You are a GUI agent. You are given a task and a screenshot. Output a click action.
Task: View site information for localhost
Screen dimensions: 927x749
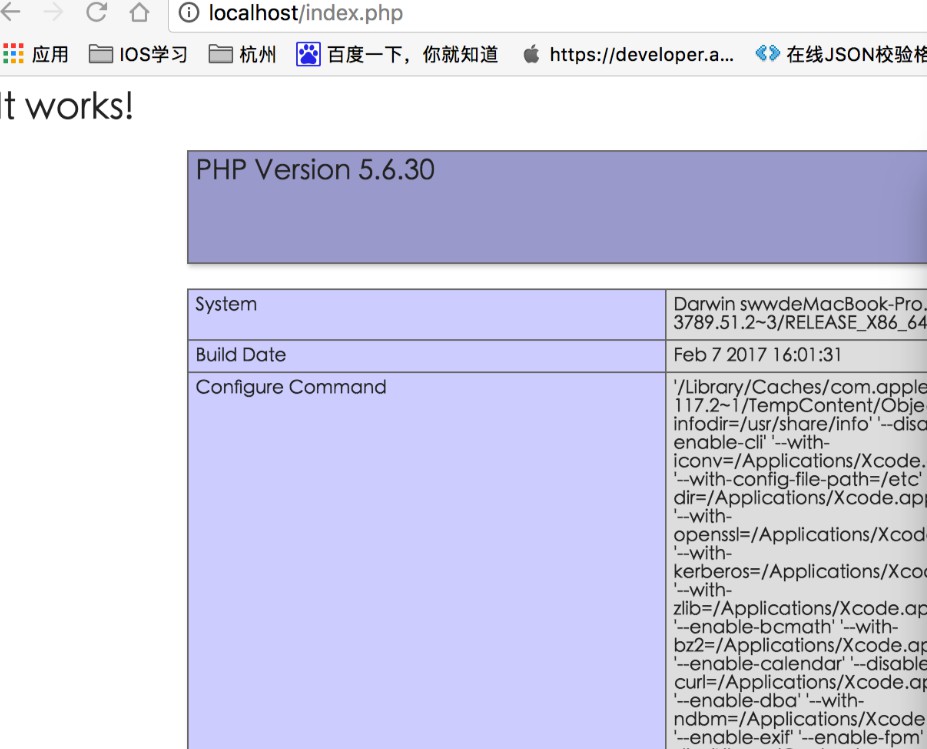pyautogui.click(x=189, y=13)
